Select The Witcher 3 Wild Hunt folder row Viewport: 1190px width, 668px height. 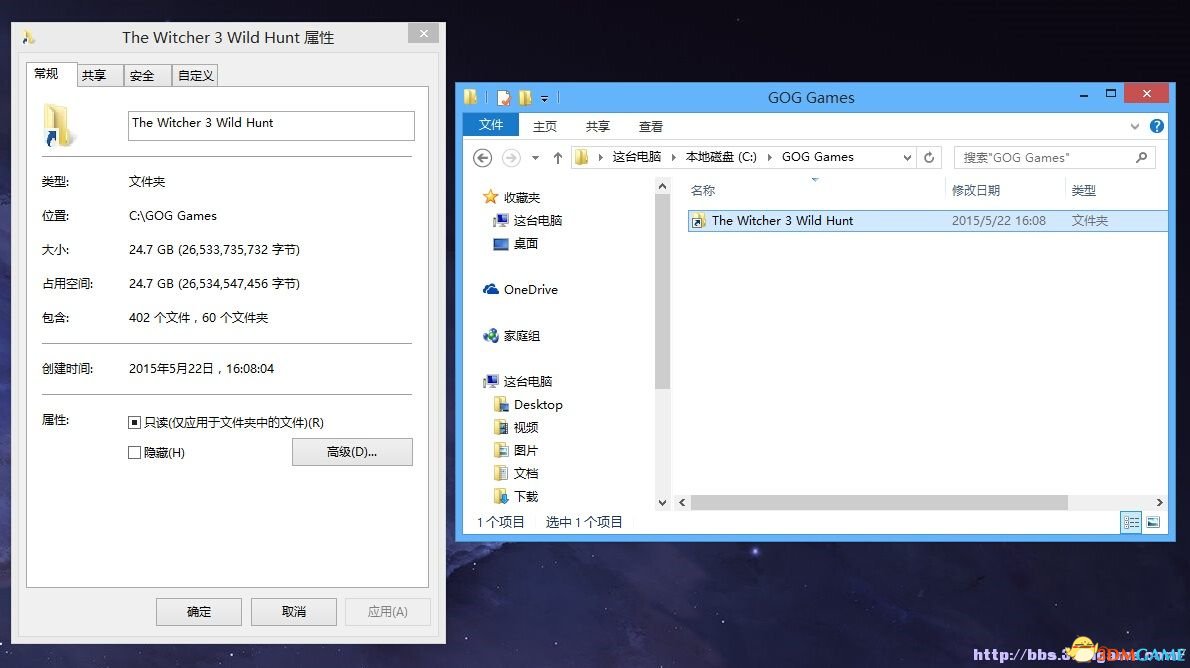[x=927, y=221]
